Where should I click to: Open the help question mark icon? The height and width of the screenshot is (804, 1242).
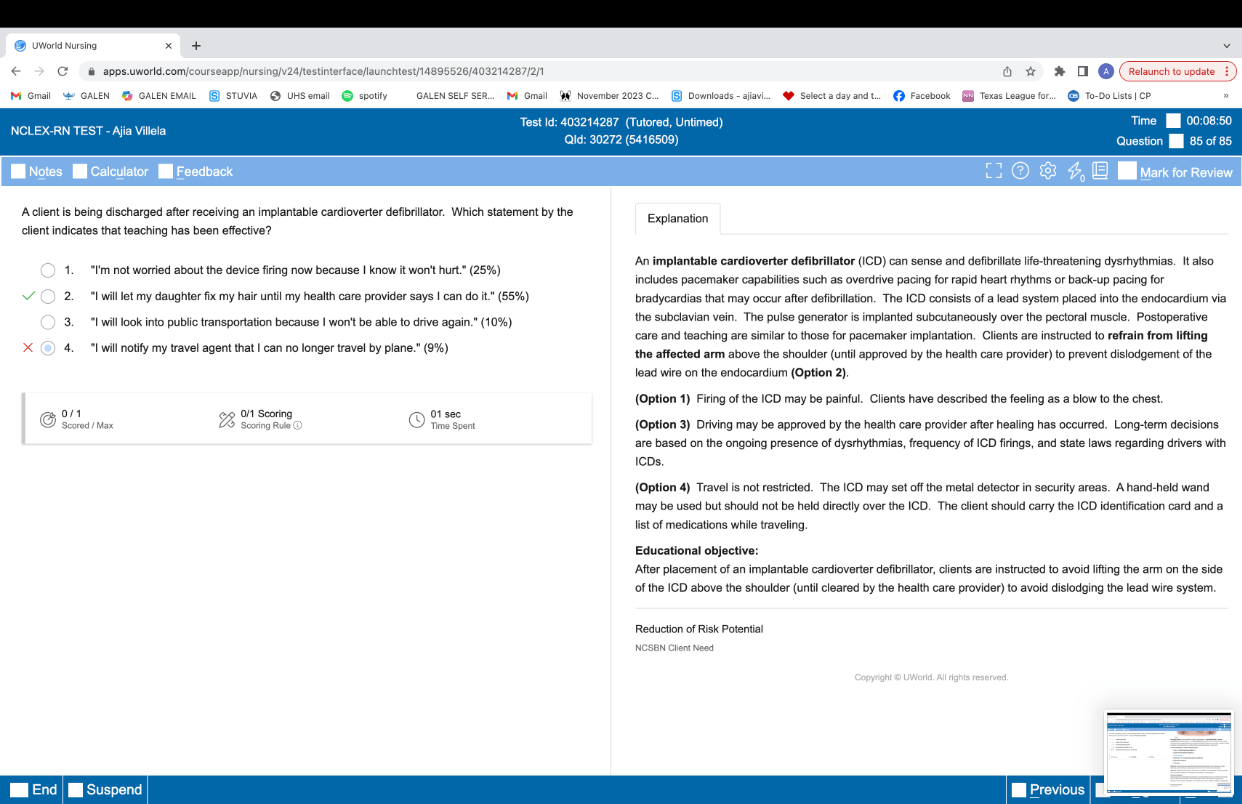[x=1020, y=171]
